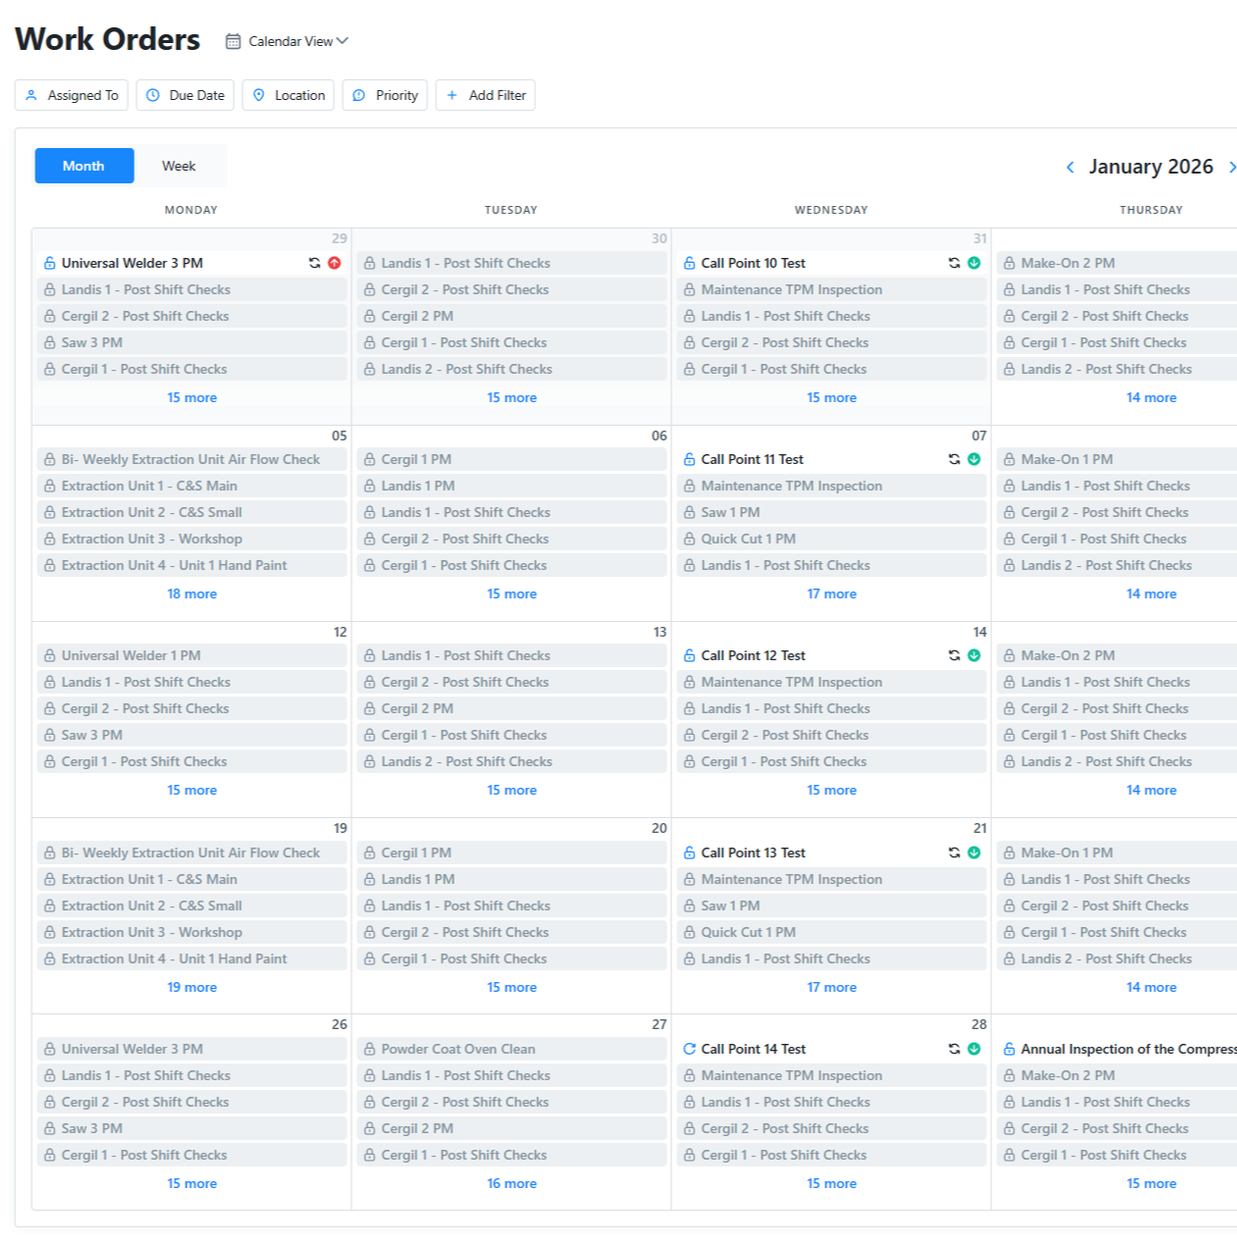The image size is (1237, 1237).
Task: Click the blue in-progress icon on Call Point 14 Test
Action: (x=690, y=1048)
